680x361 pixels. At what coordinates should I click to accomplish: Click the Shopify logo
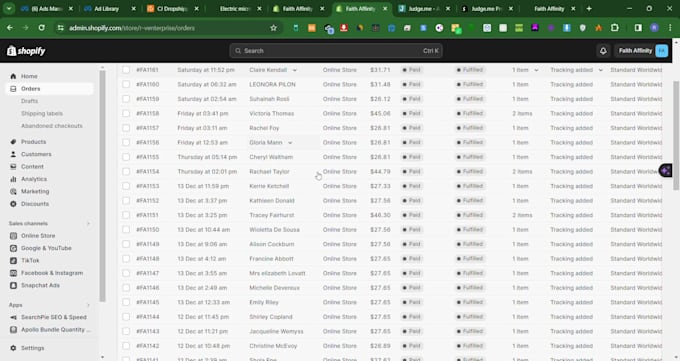(x=26, y=51)
